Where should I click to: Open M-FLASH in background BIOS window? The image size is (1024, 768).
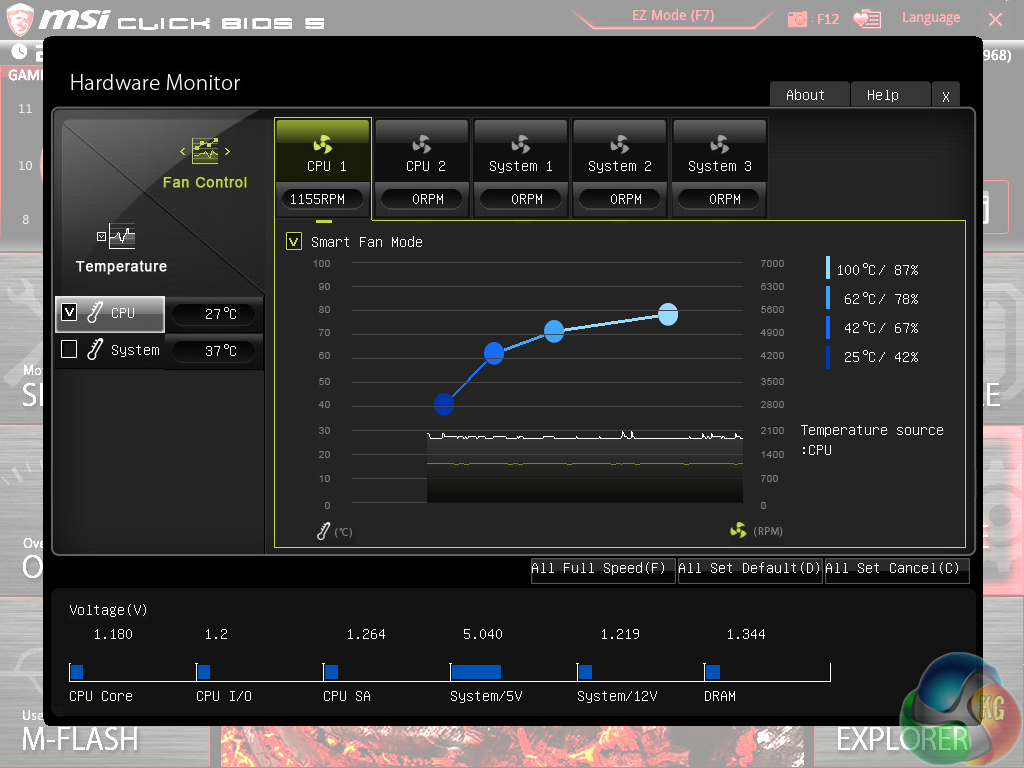(x=80, y=739)
